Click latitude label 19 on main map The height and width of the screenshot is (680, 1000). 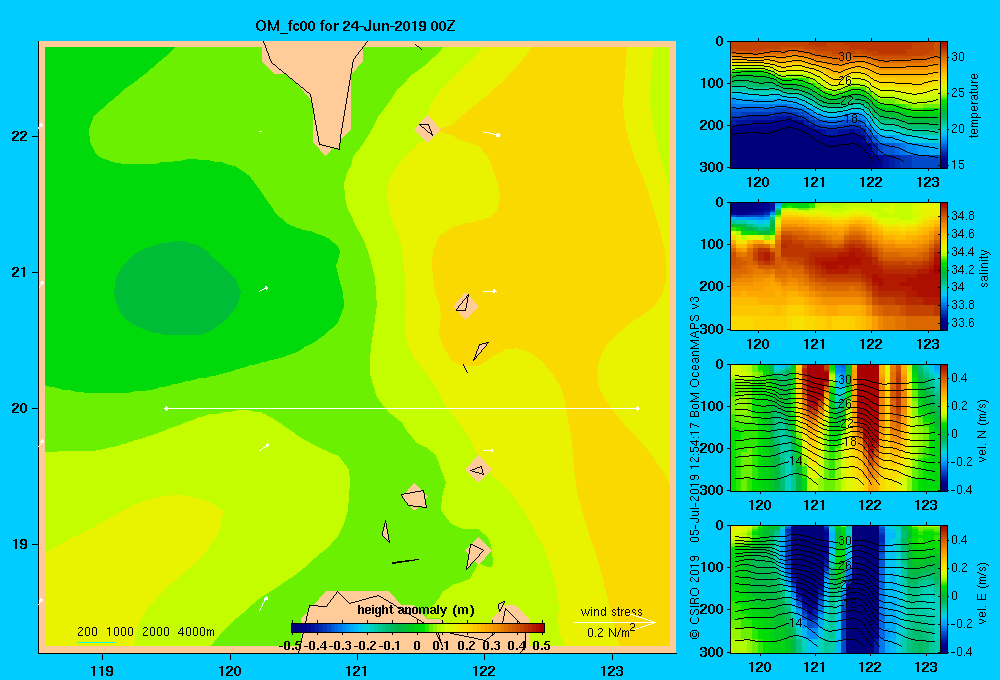pyautogui.click(x=19, y=544)
